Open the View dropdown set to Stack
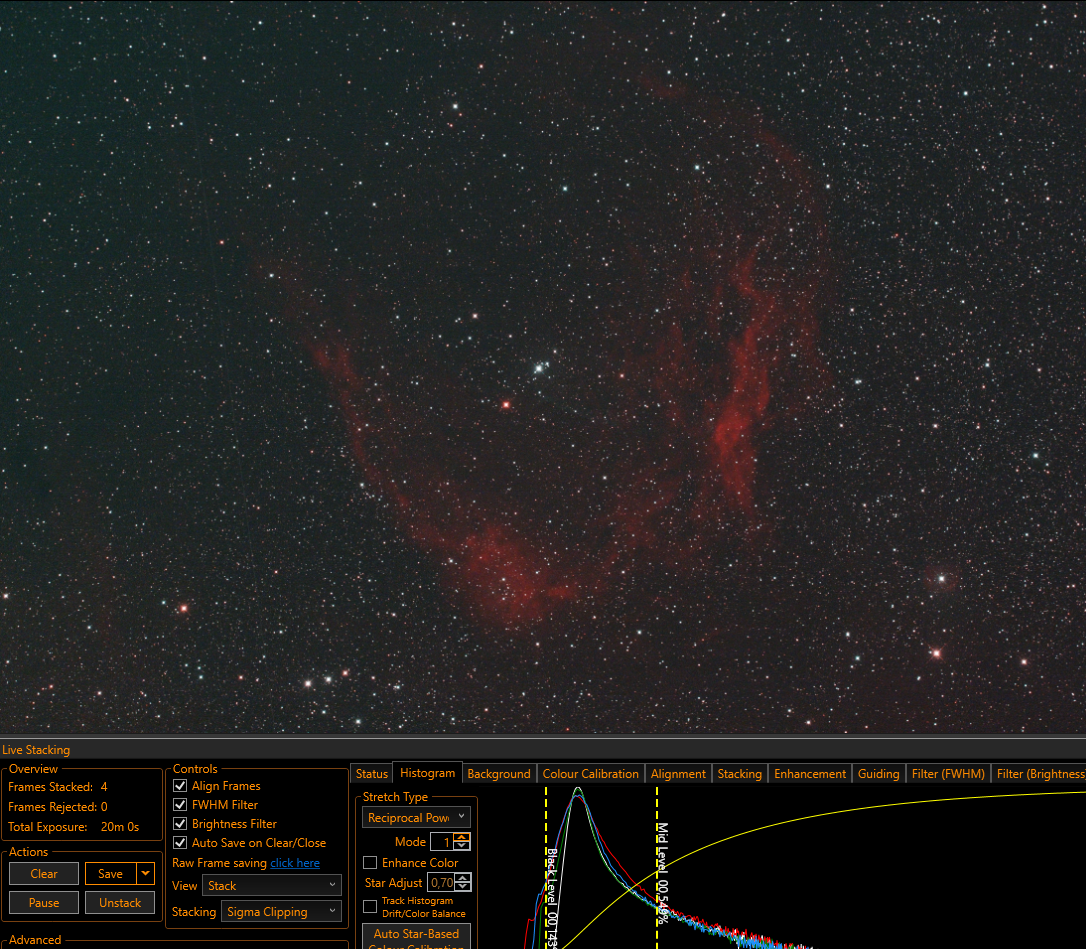Viewport: 1086px width, 949px height. [272, 885]
